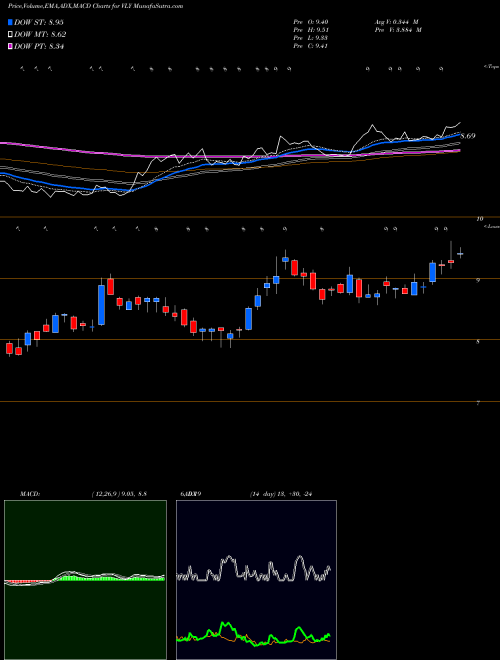The image size is (500, 660).
Task: Click the 'Avg V: 0.344 M' volume text
Action: 398,22
